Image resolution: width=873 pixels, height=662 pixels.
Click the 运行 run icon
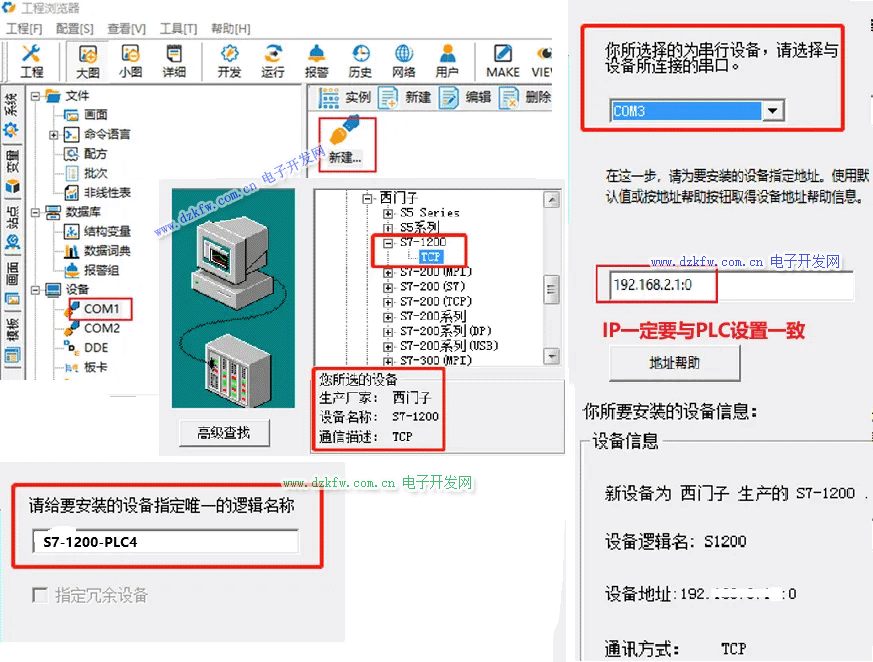[x=273, y=61]
